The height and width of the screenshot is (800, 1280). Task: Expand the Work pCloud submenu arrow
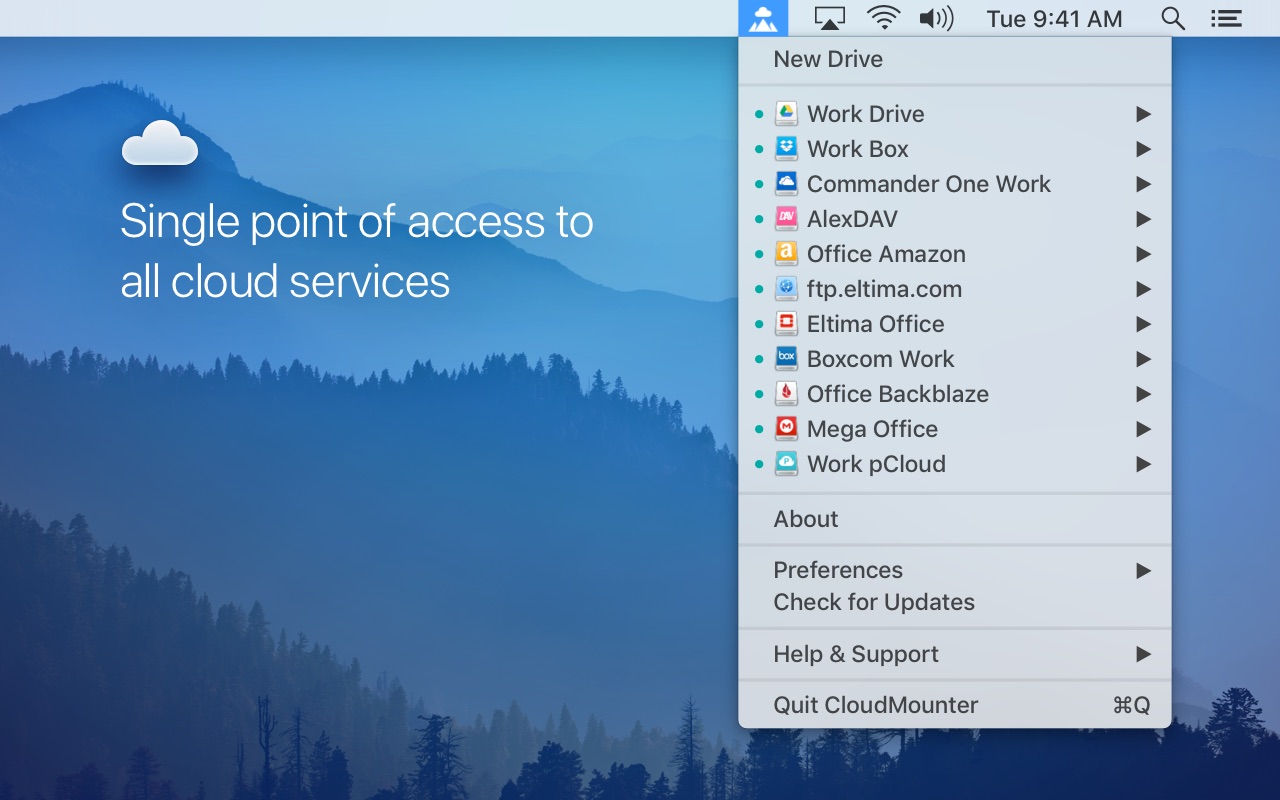(1144, 464)
